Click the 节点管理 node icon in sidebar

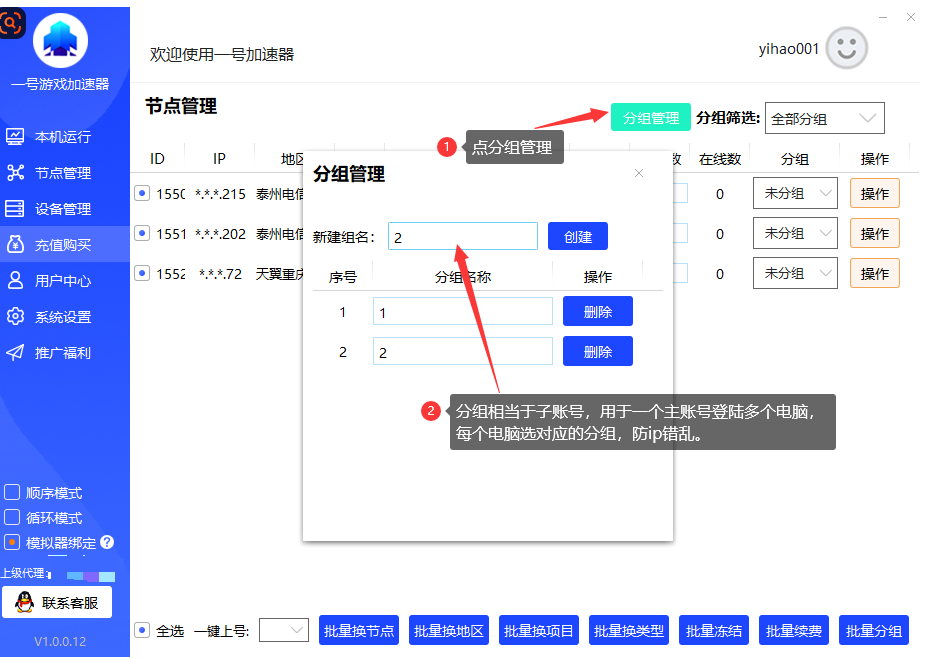point(15,173)
